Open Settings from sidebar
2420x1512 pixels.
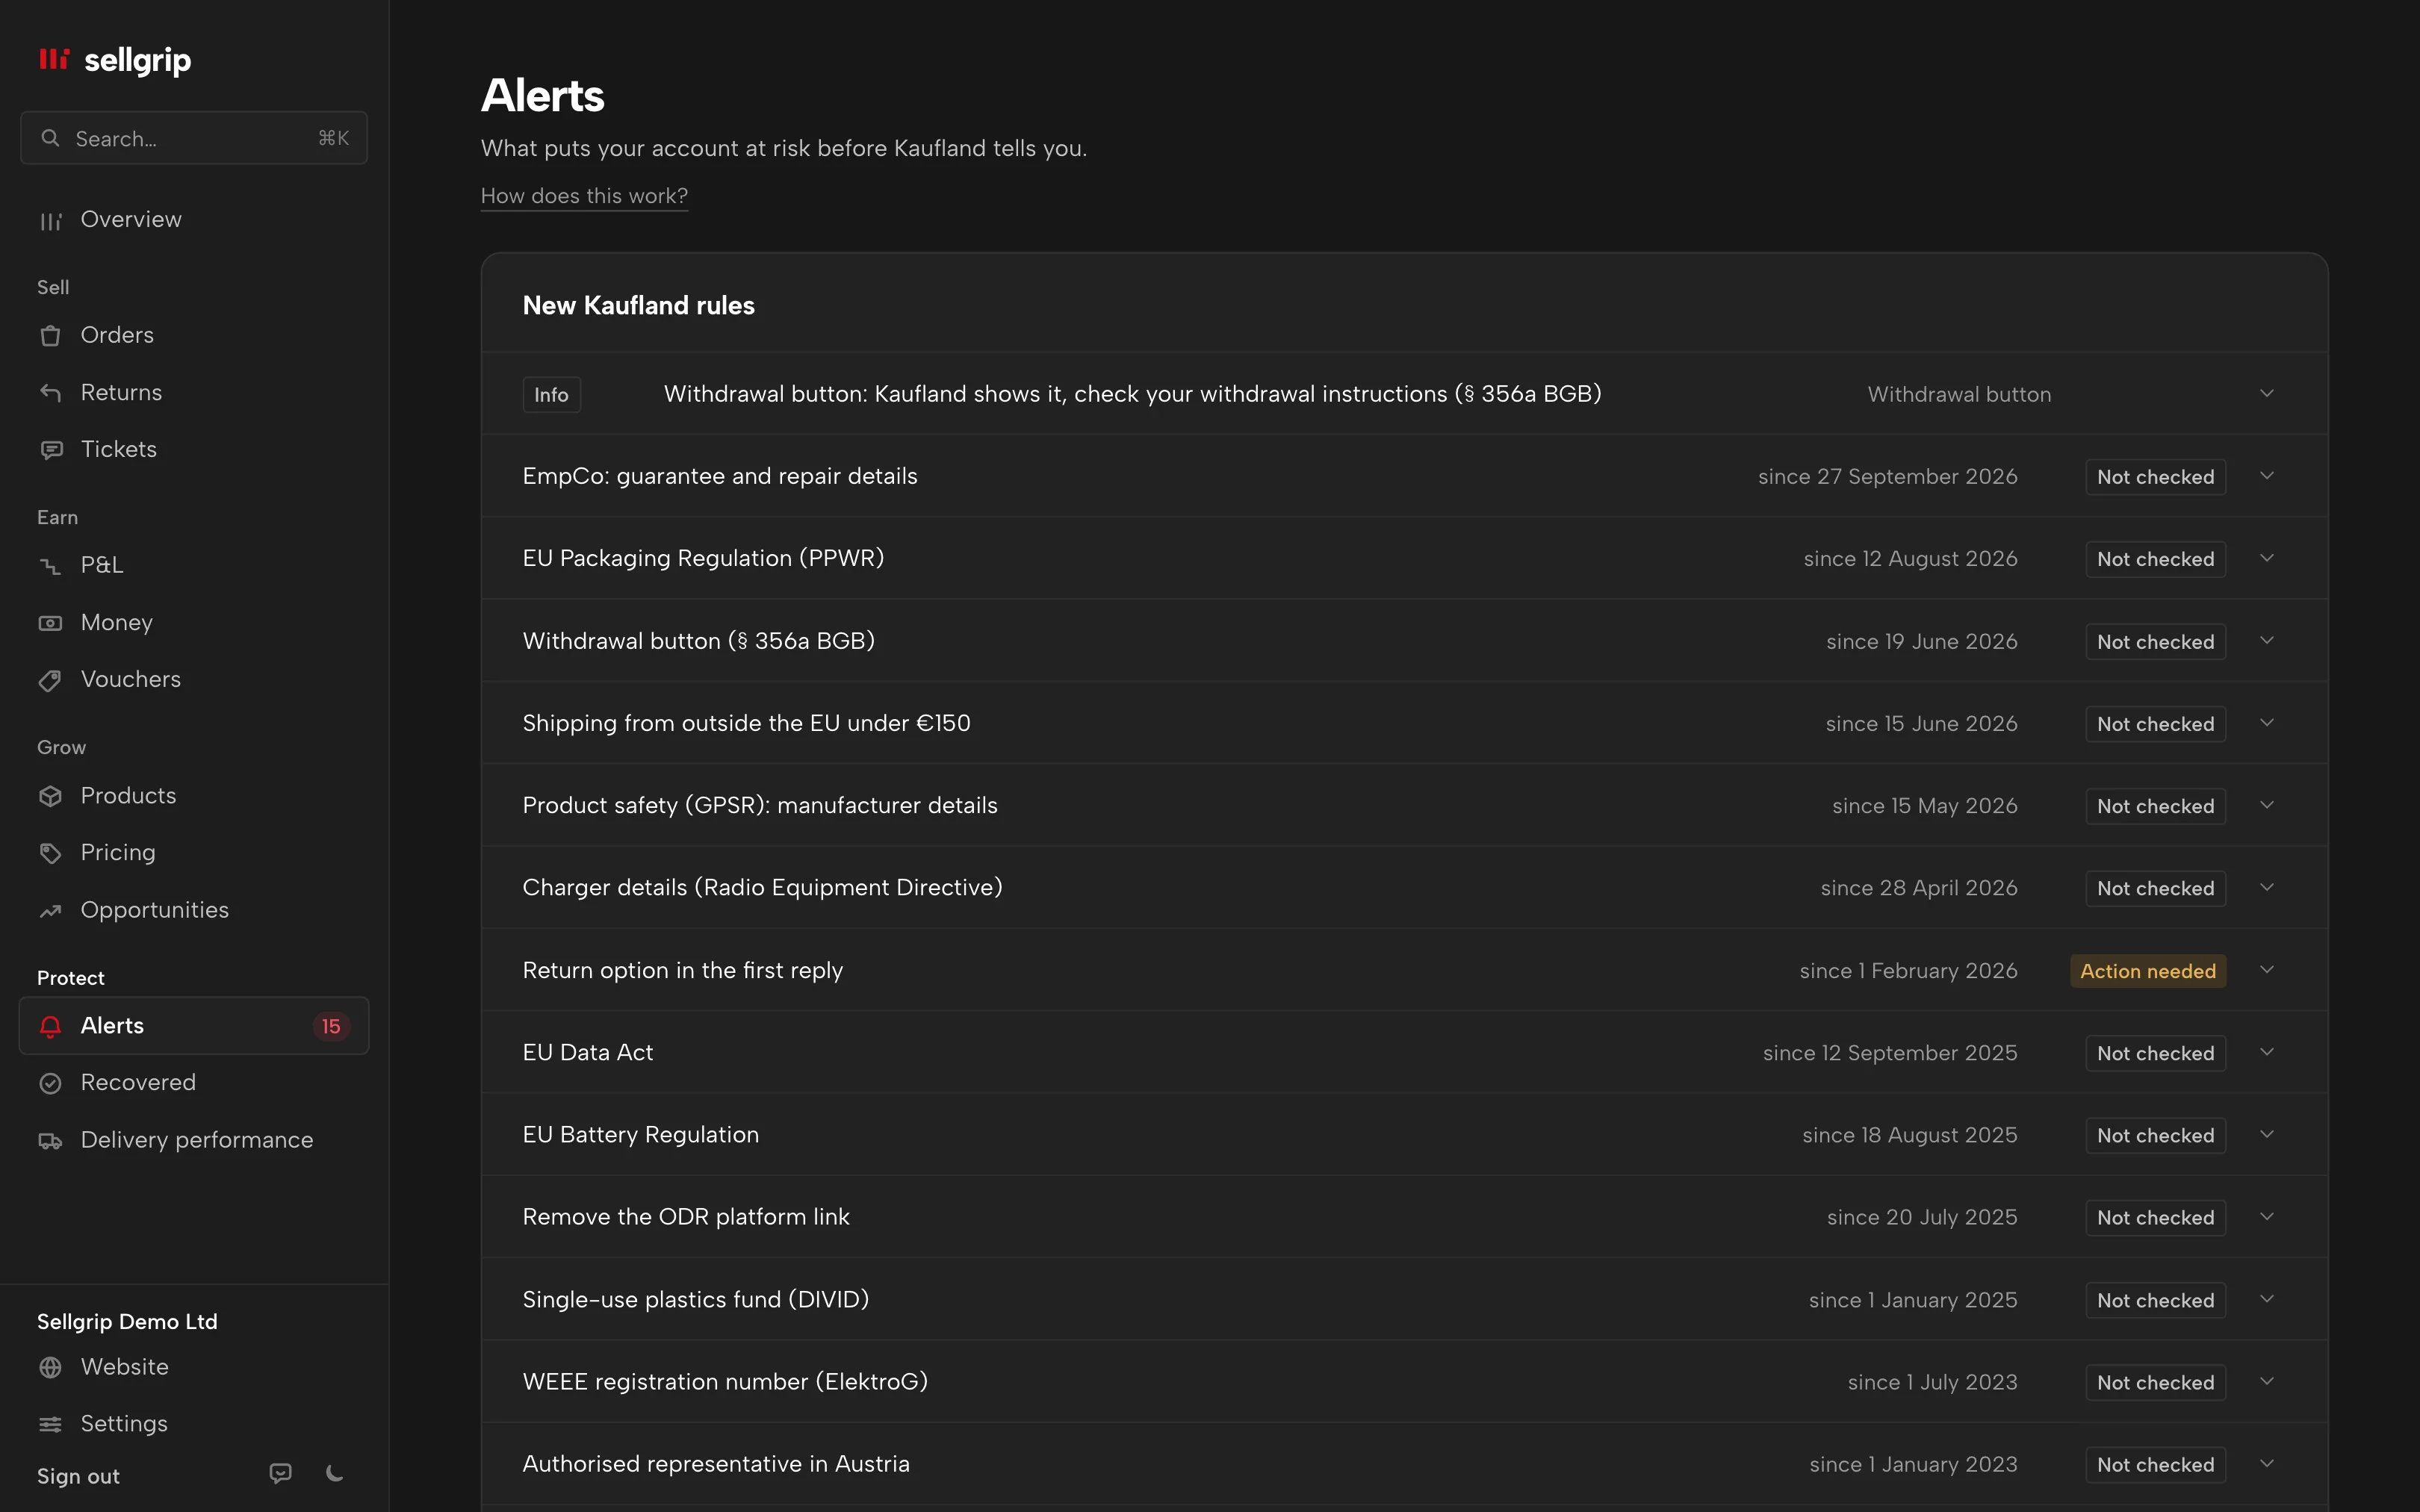(194, 1424)
